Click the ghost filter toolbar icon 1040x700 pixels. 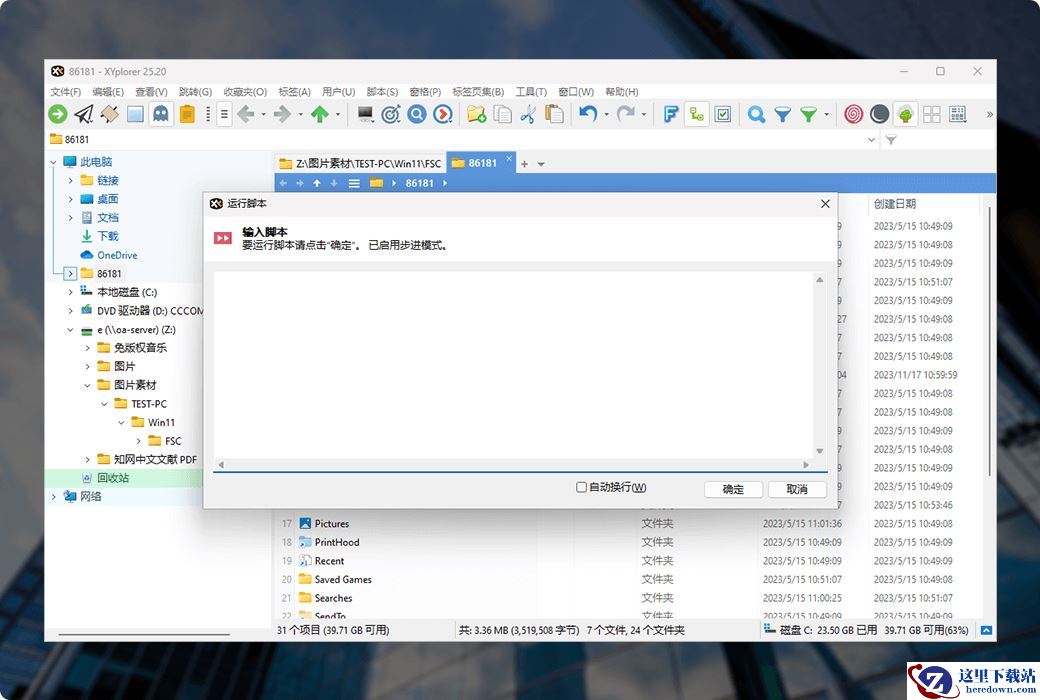[x=160, y=115]
